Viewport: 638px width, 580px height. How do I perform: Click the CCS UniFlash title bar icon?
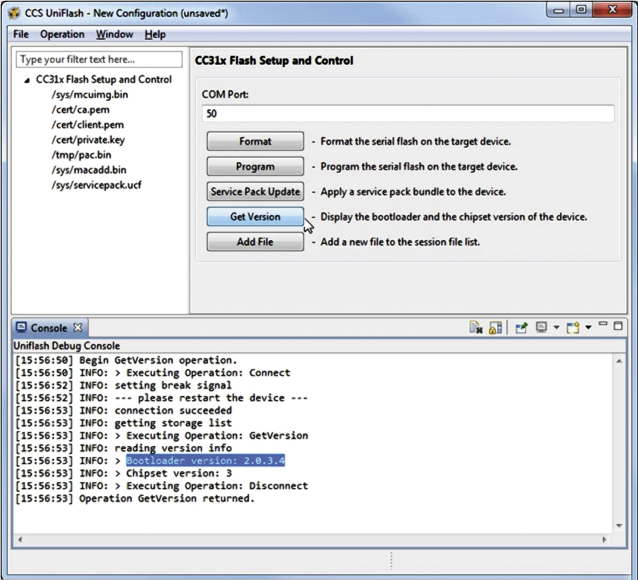click(14, 13)
